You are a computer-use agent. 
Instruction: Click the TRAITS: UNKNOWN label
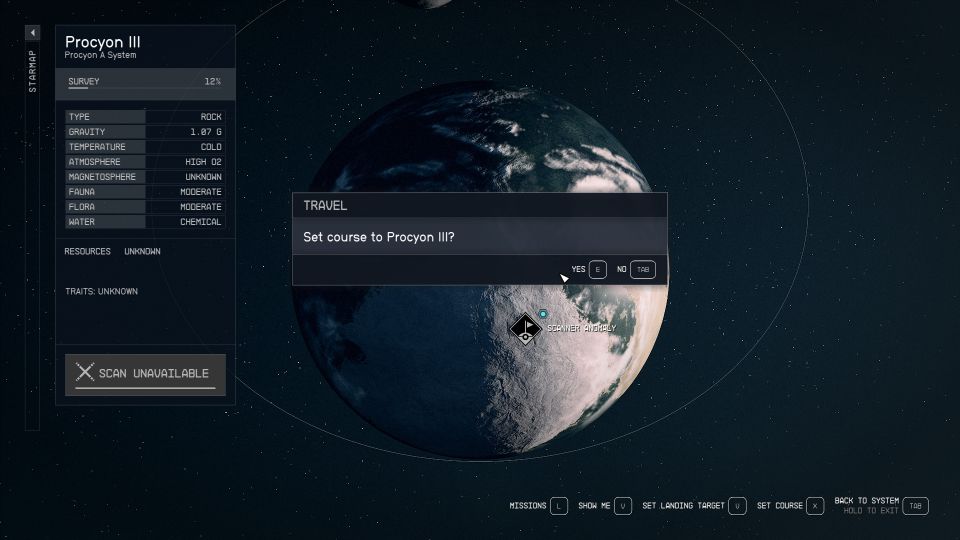[102, 291]
